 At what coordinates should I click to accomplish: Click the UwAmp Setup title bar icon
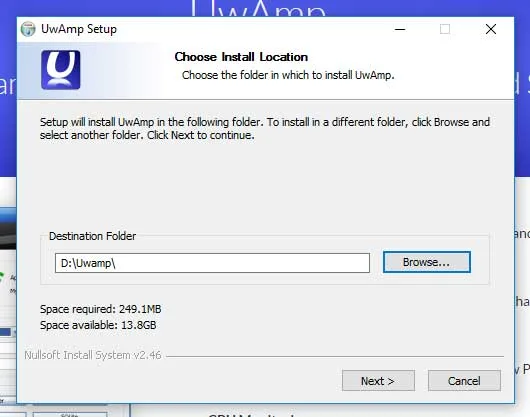click(x=28, y=29)
